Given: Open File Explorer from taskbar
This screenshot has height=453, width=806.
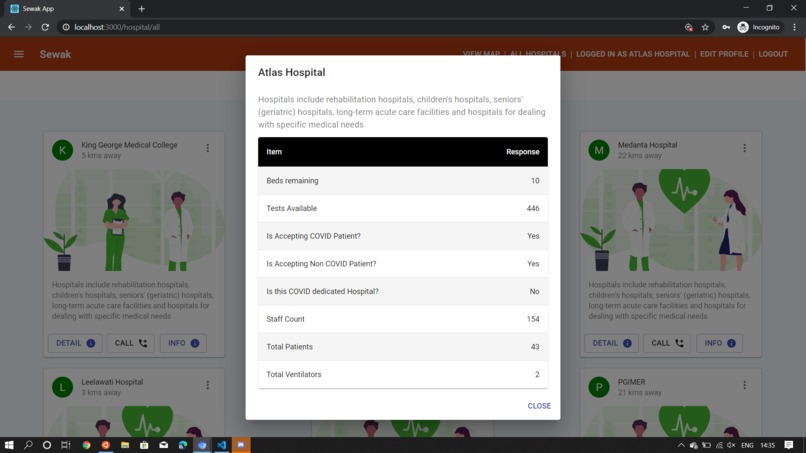Looking at the screenshot, I should point(125,445).
